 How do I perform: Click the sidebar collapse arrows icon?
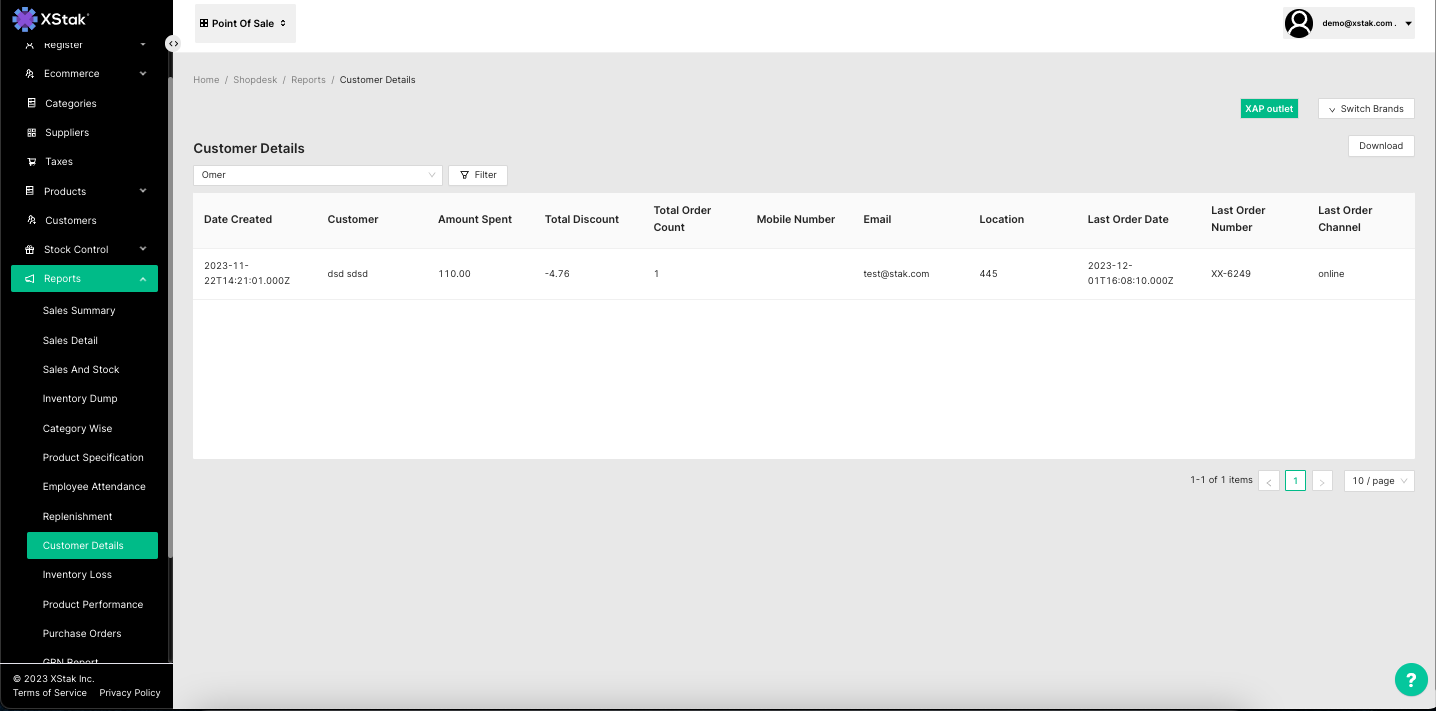pos(173,44)
